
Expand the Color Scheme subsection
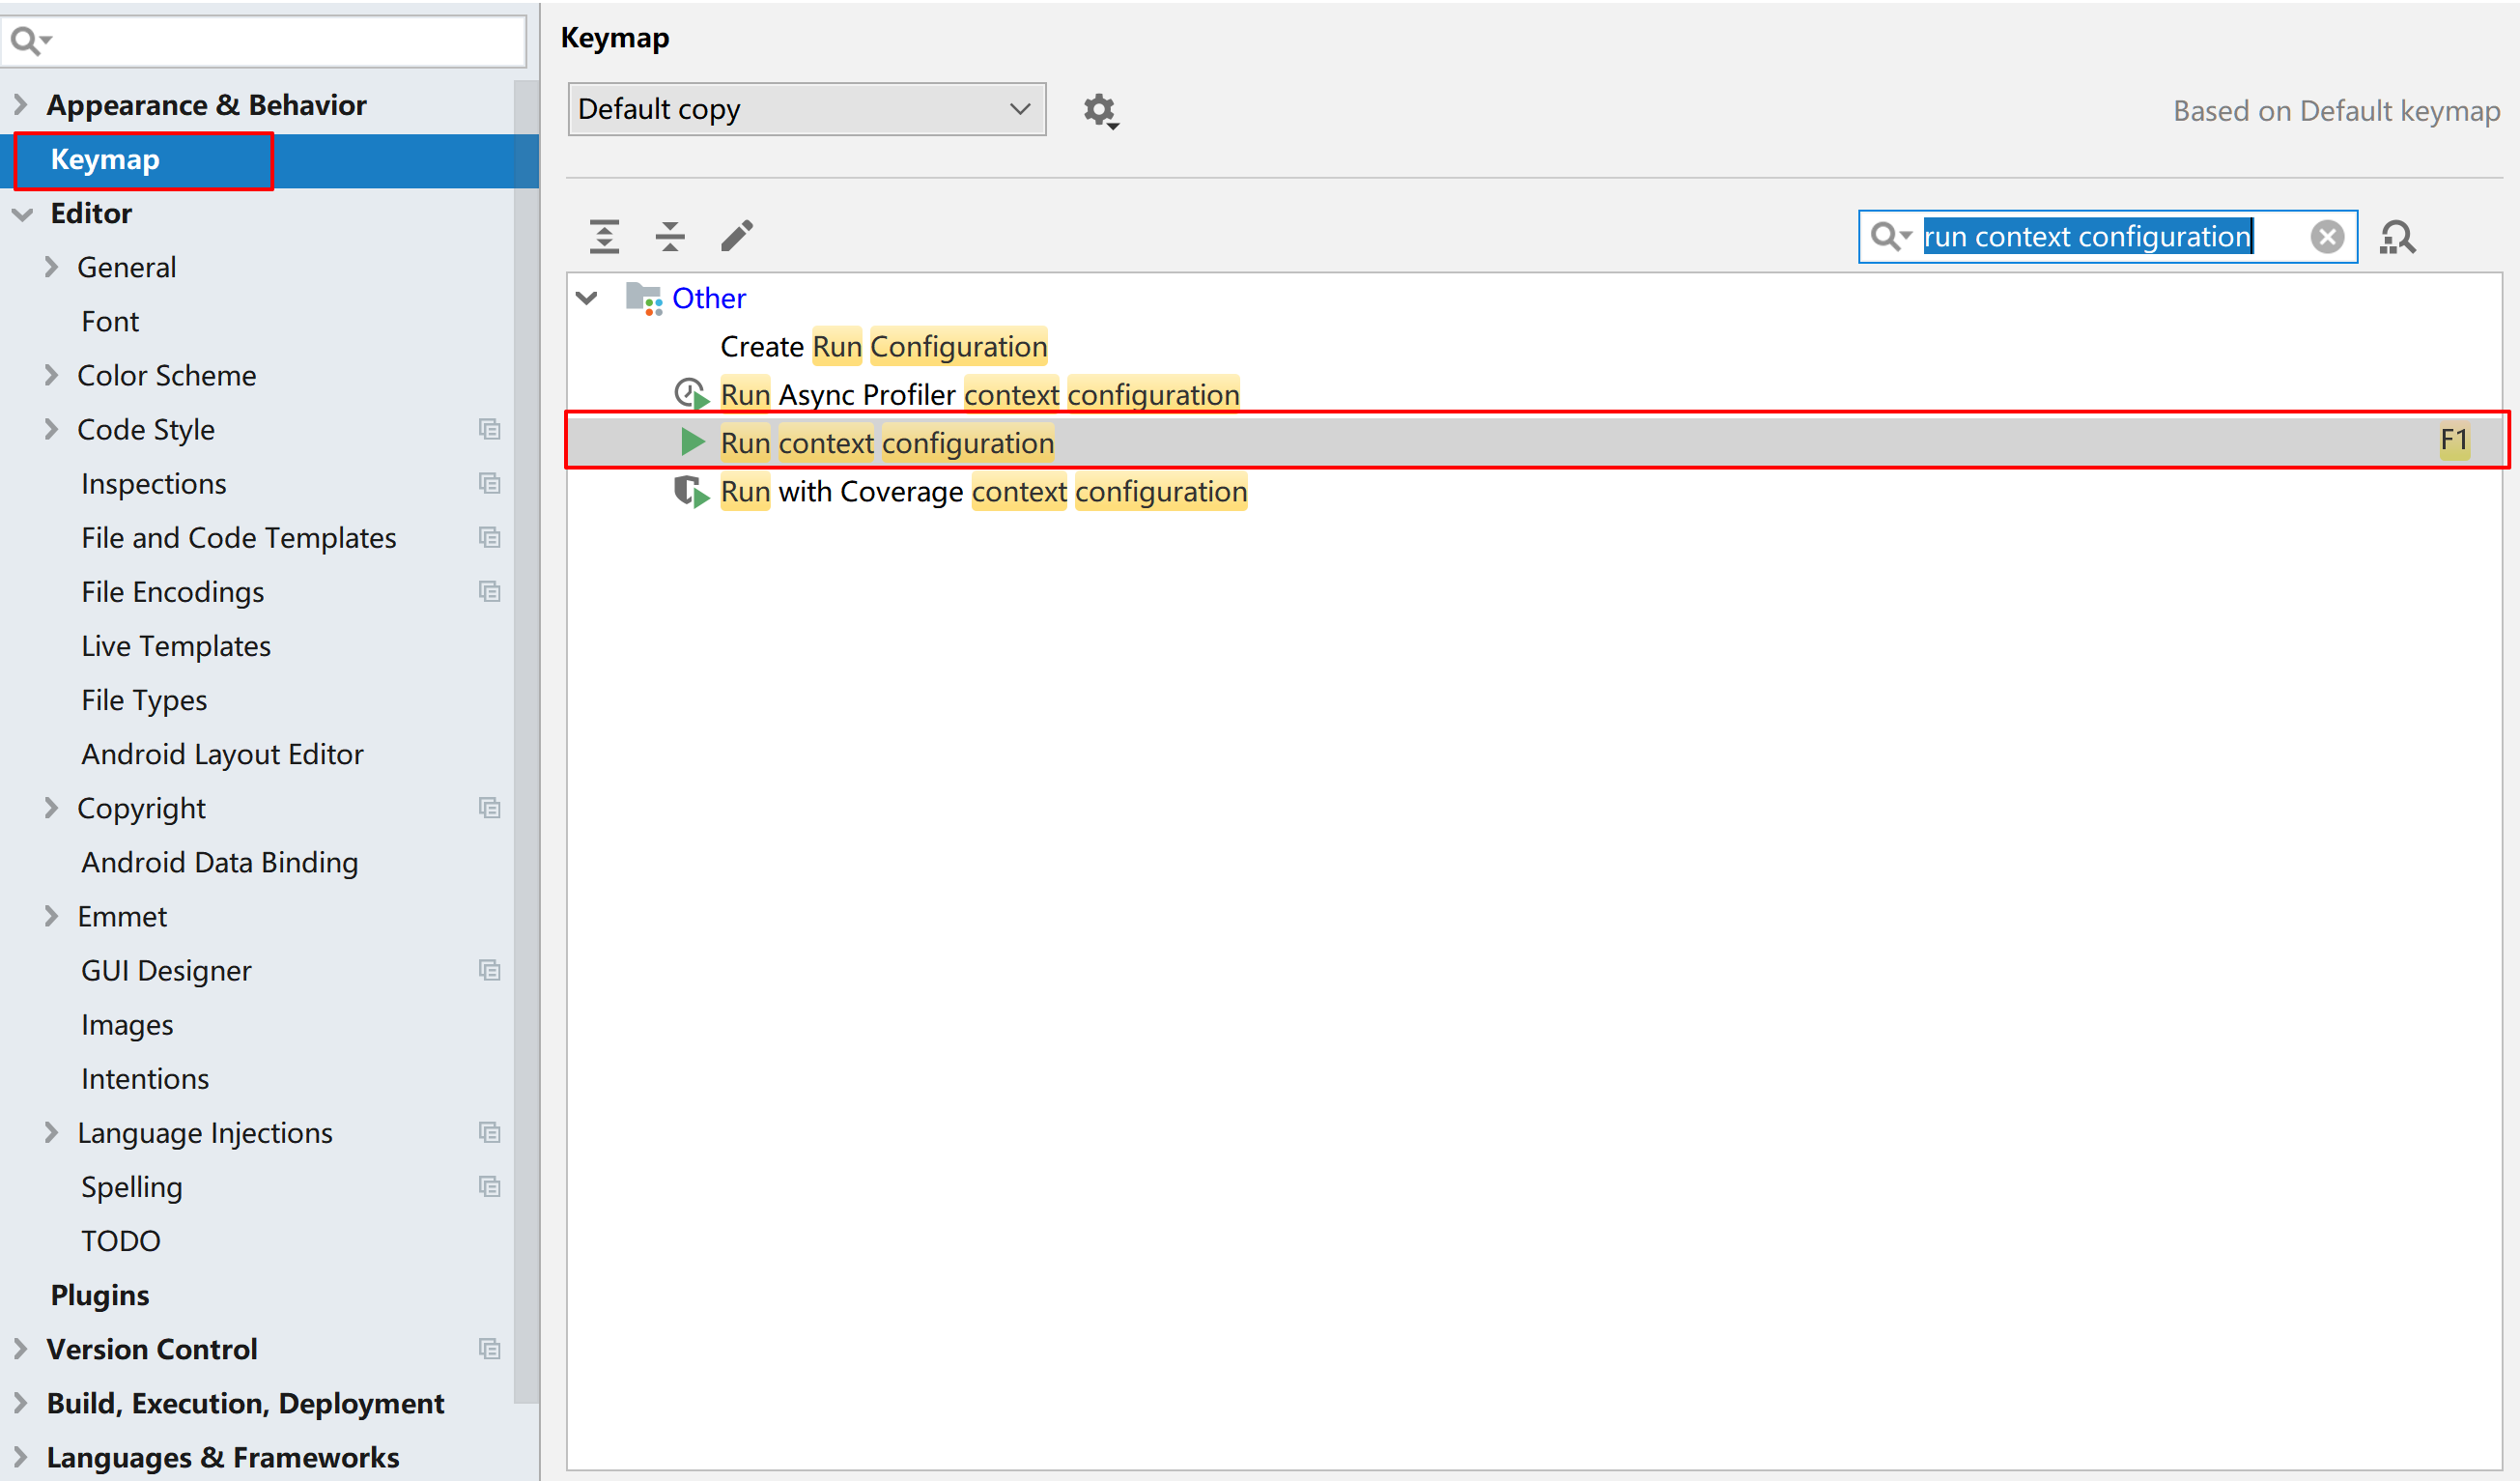[x=51, y=376]
